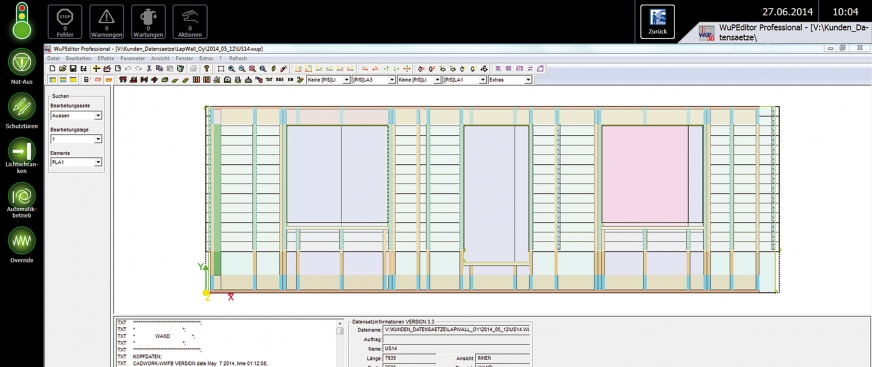Click the 27.06.2014 date display
Image resolution: width=872 pixels, height=367 pixels.
click(x=787, y=11)
